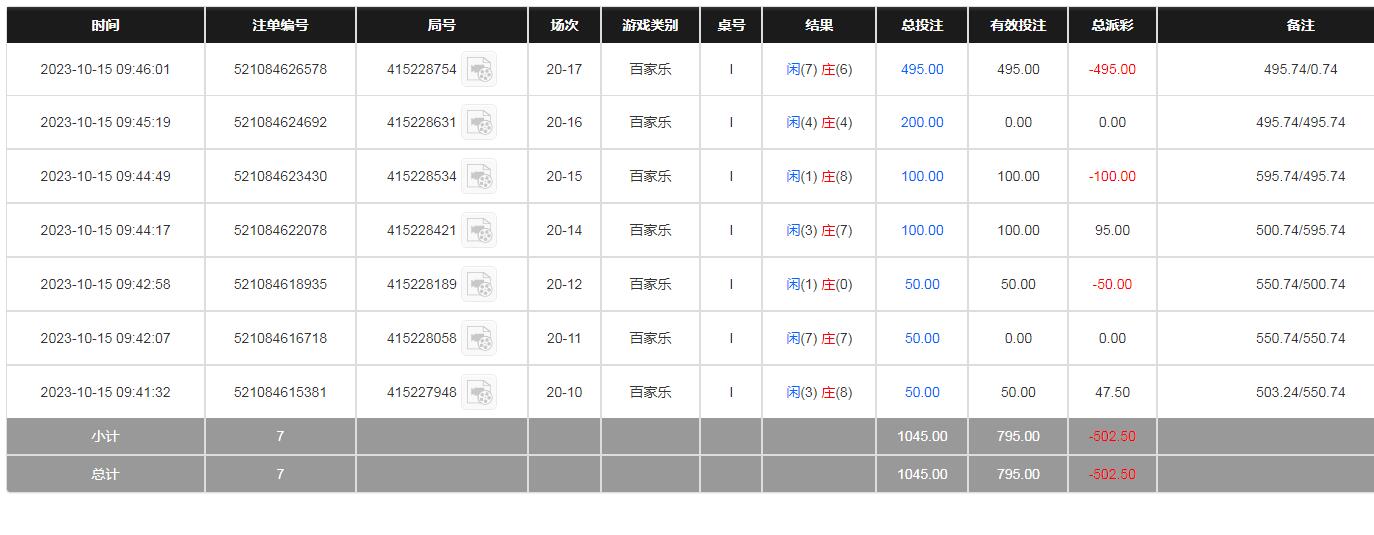
Task: Launch video replay for round 415227948
Action: click(x=480, y=393)
